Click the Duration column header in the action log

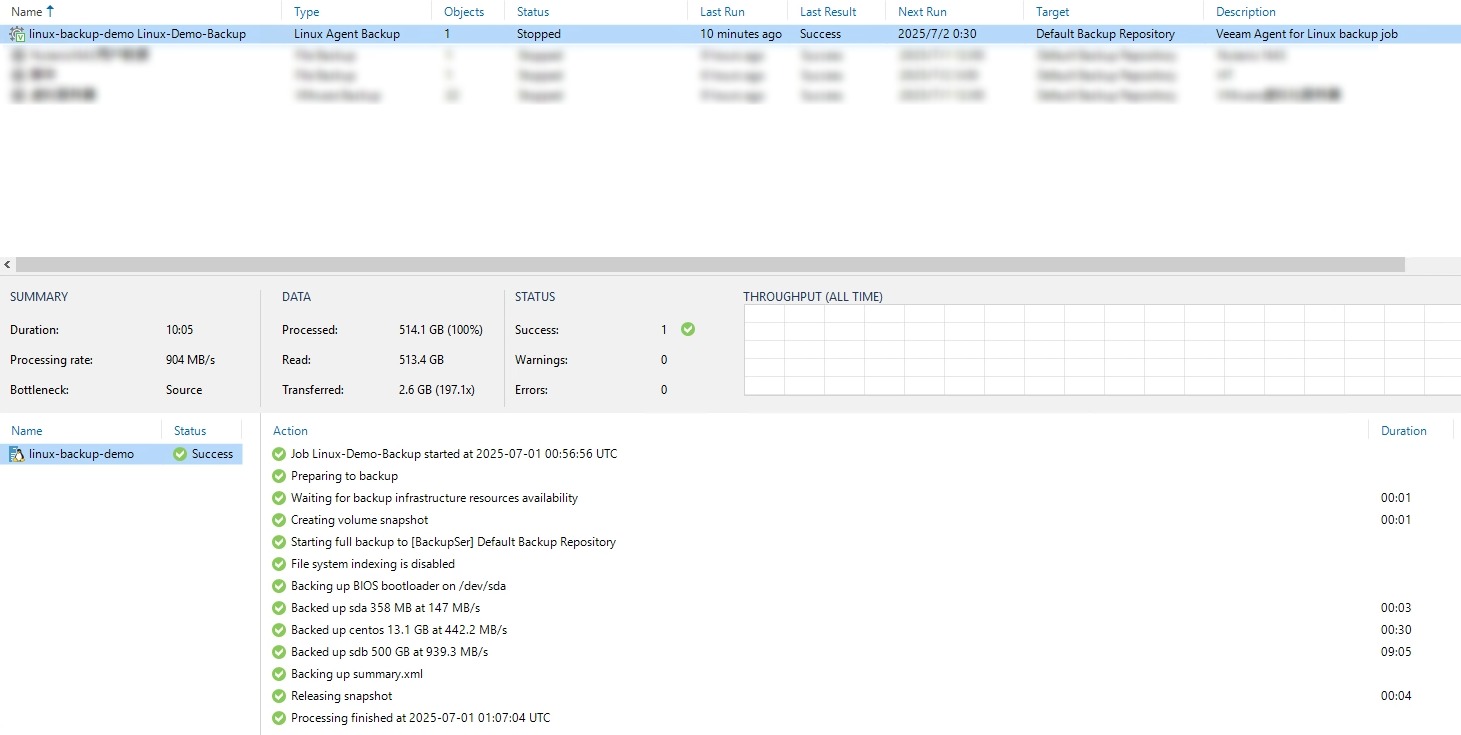click(1403, 431)
